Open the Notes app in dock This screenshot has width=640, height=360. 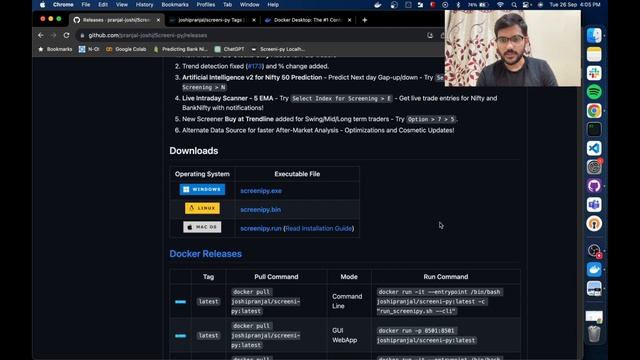tap(594, 54)
